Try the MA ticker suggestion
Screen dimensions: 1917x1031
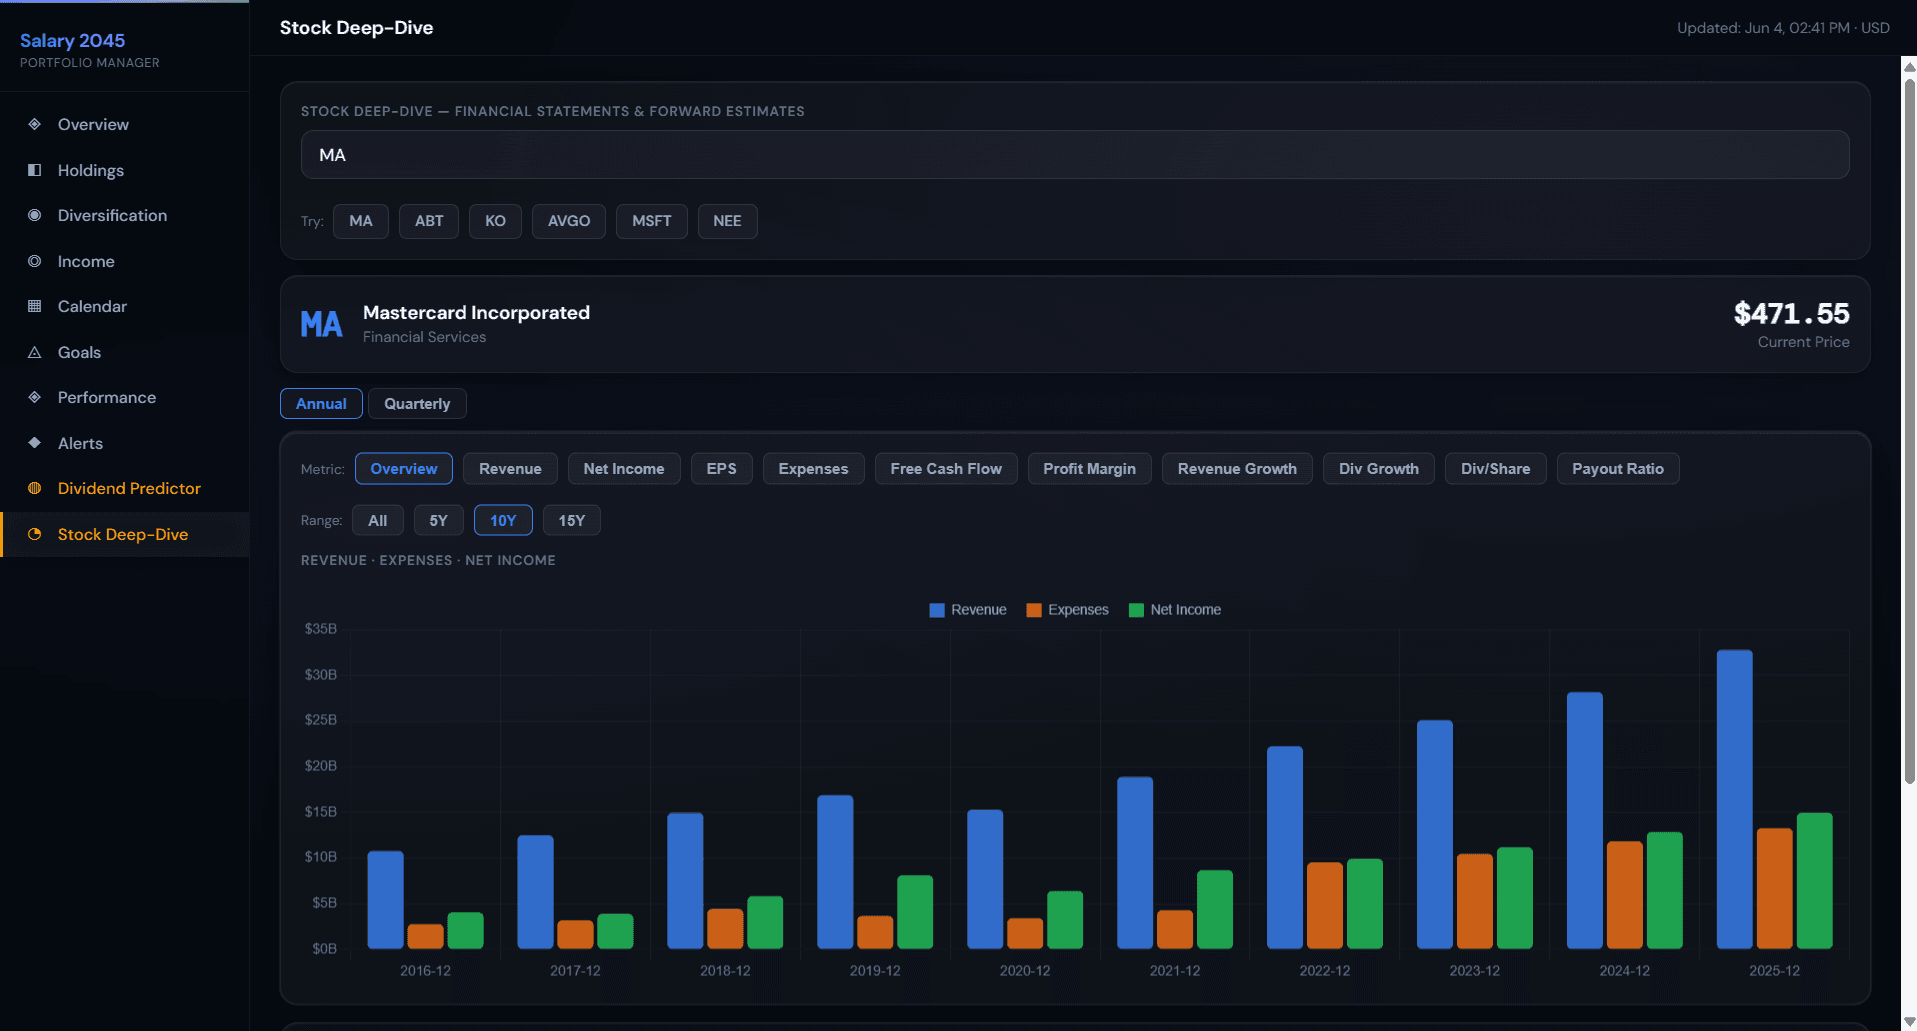pyautogui.click(x=361, y=221)
